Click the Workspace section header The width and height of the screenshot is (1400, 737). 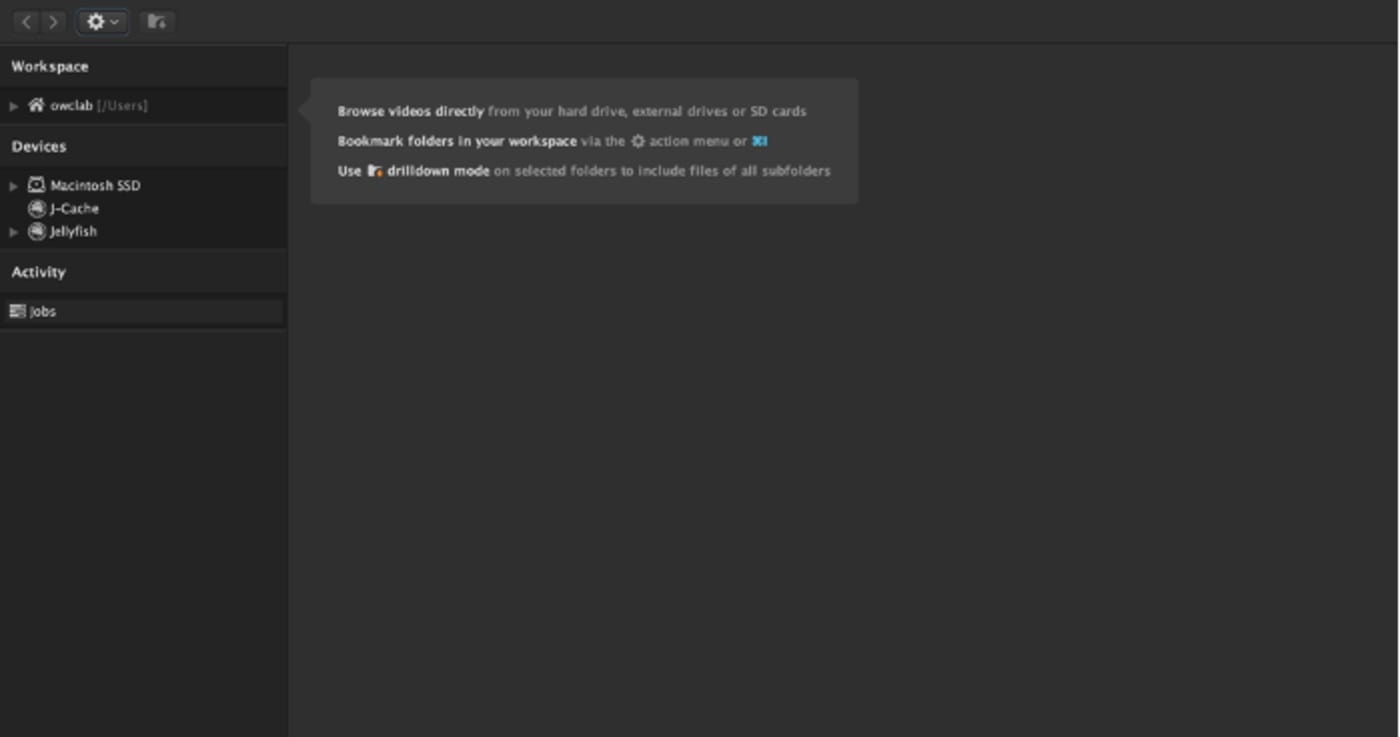(x=50, y=67)
